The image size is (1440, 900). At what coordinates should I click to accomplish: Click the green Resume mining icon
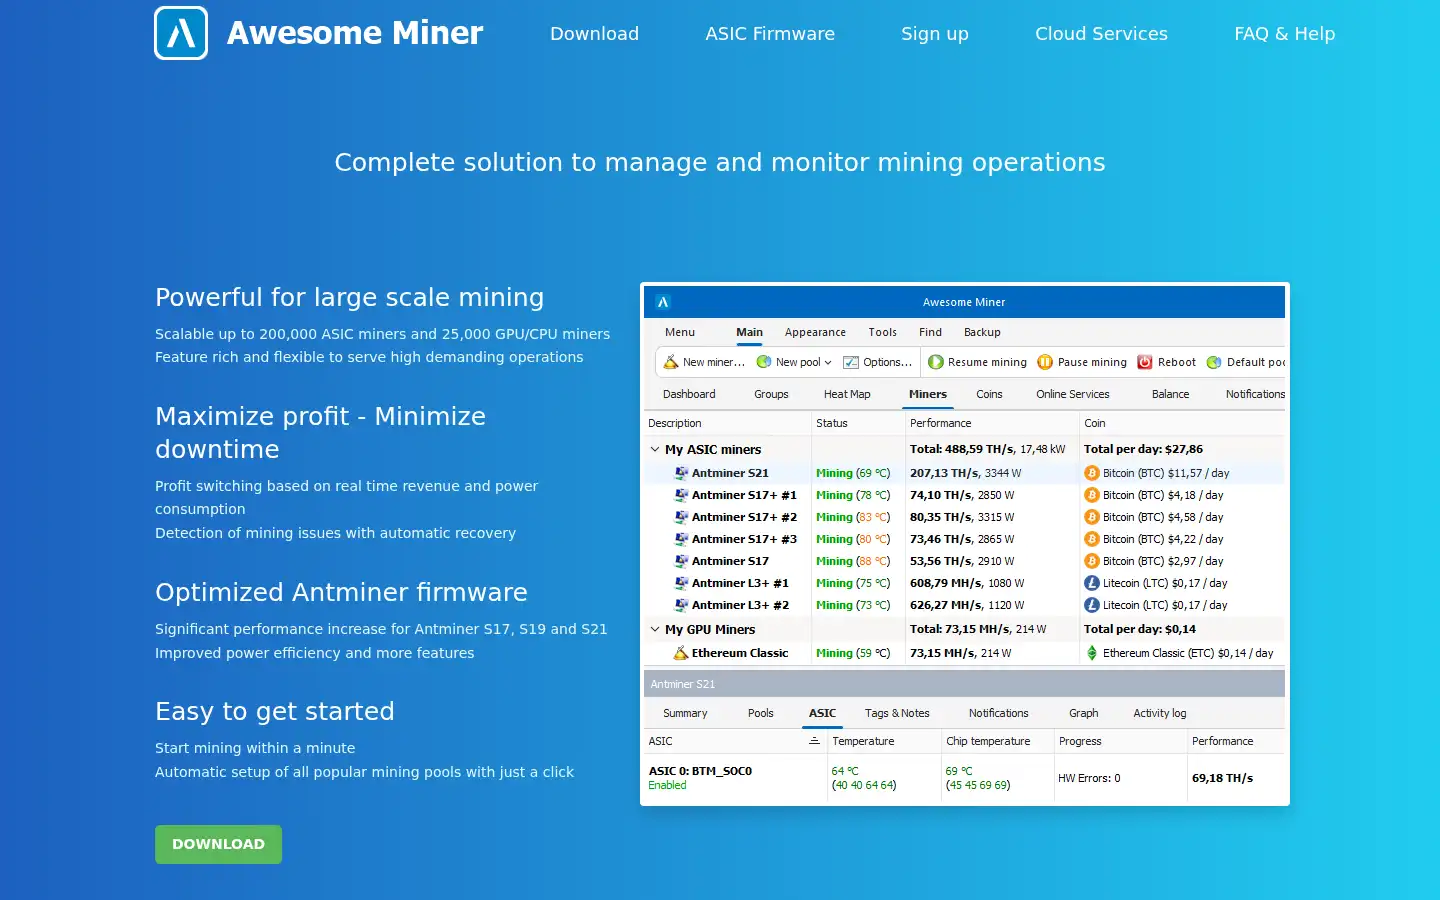tap(936, 362)
